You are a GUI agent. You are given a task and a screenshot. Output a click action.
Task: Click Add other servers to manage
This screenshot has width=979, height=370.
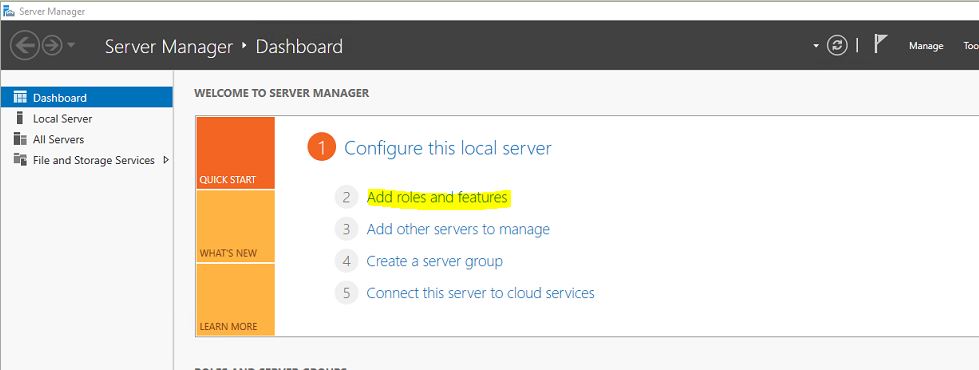pyautogui.click(x=458, y=229)
